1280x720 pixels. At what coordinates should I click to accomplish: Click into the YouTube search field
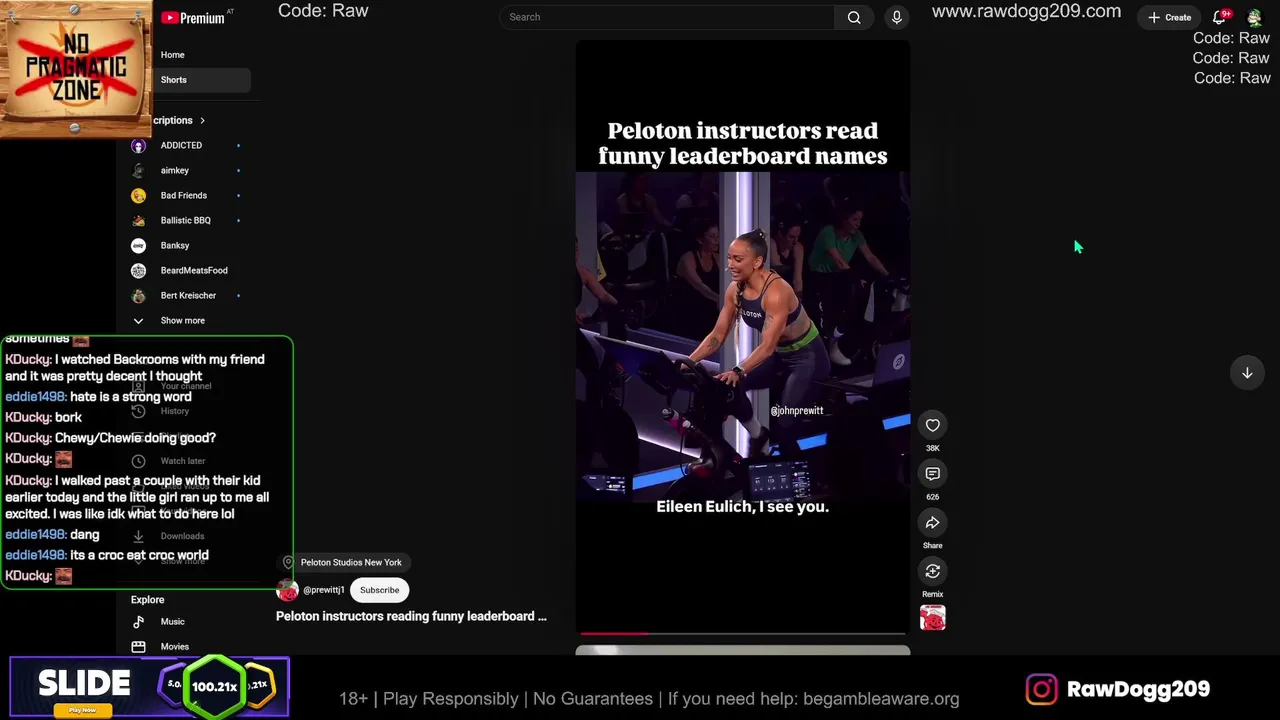[x=666, y=17]
